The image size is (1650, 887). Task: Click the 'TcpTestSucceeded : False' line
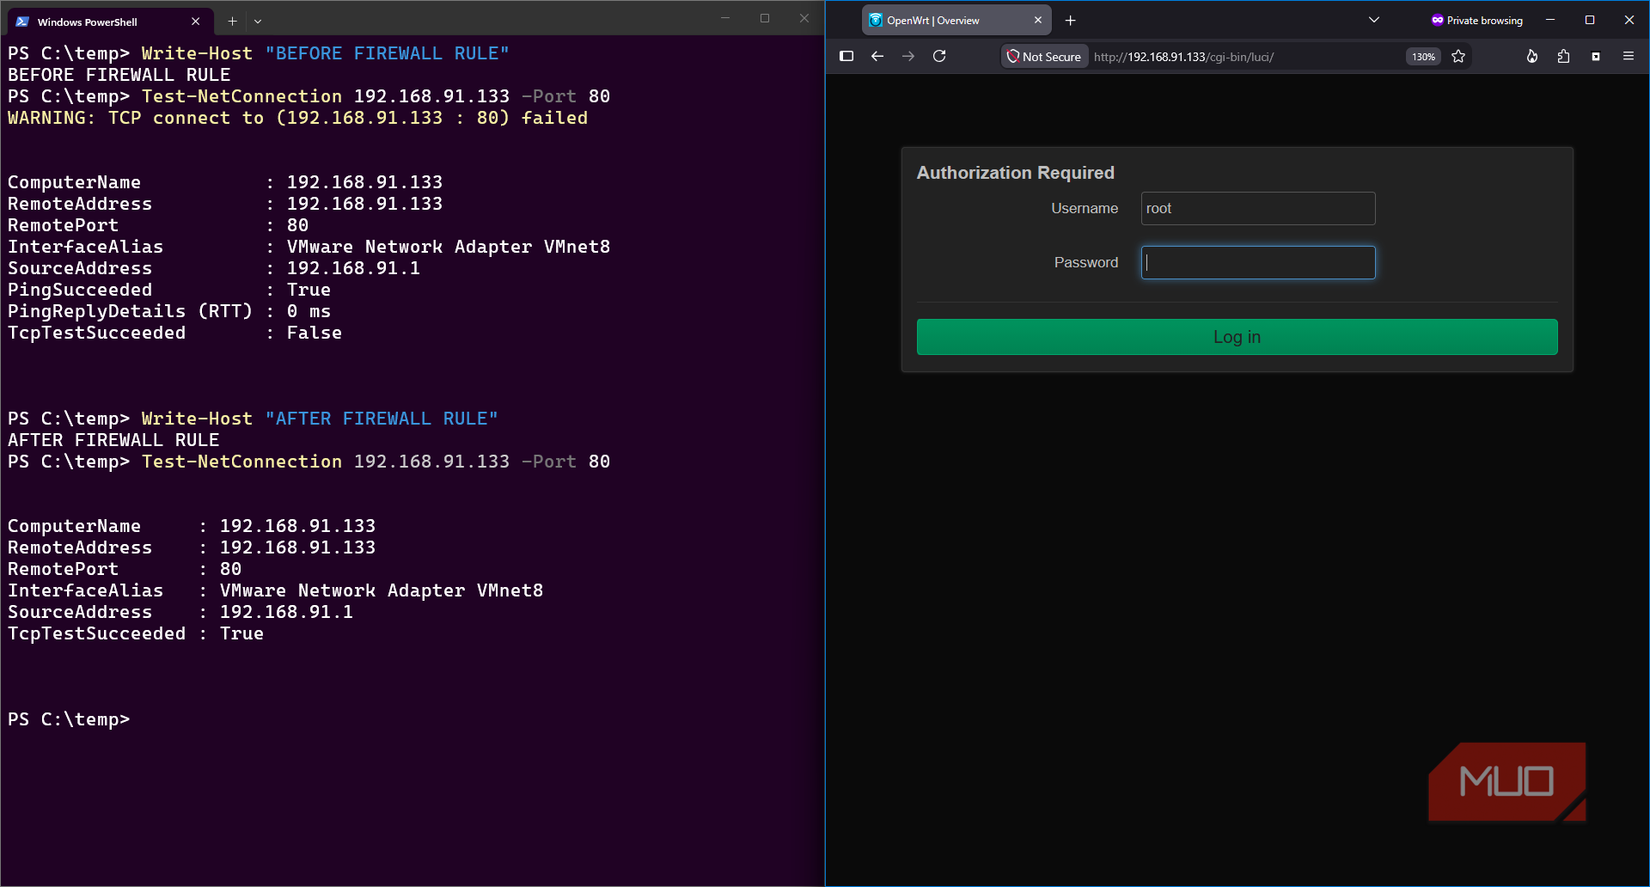(175, 333)
